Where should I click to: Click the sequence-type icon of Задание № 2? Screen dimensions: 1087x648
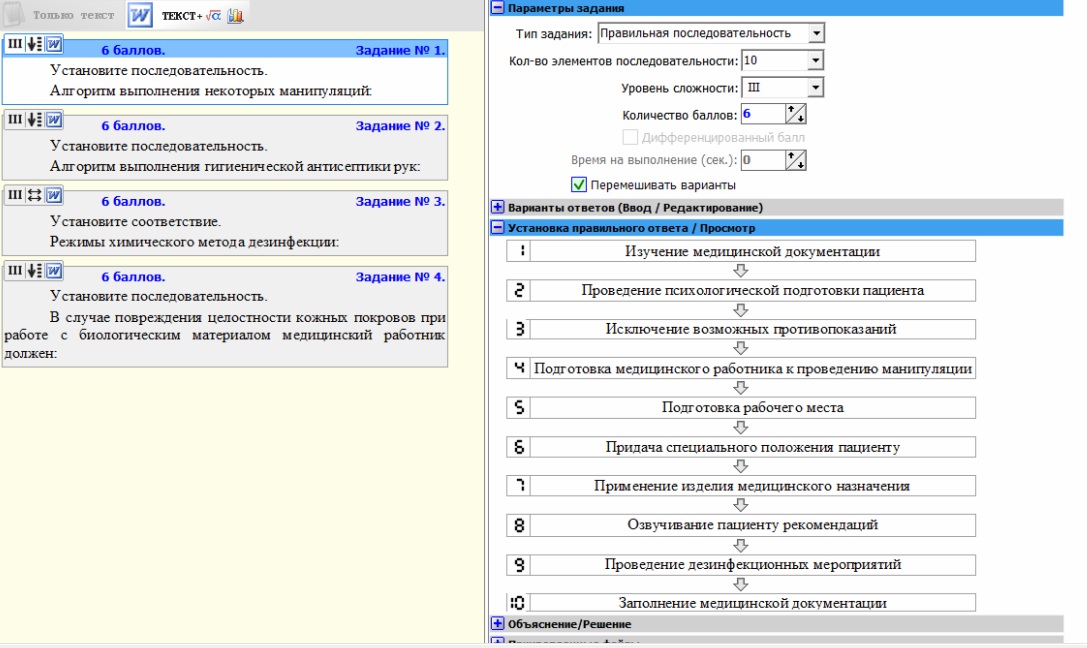coord(34,120)
